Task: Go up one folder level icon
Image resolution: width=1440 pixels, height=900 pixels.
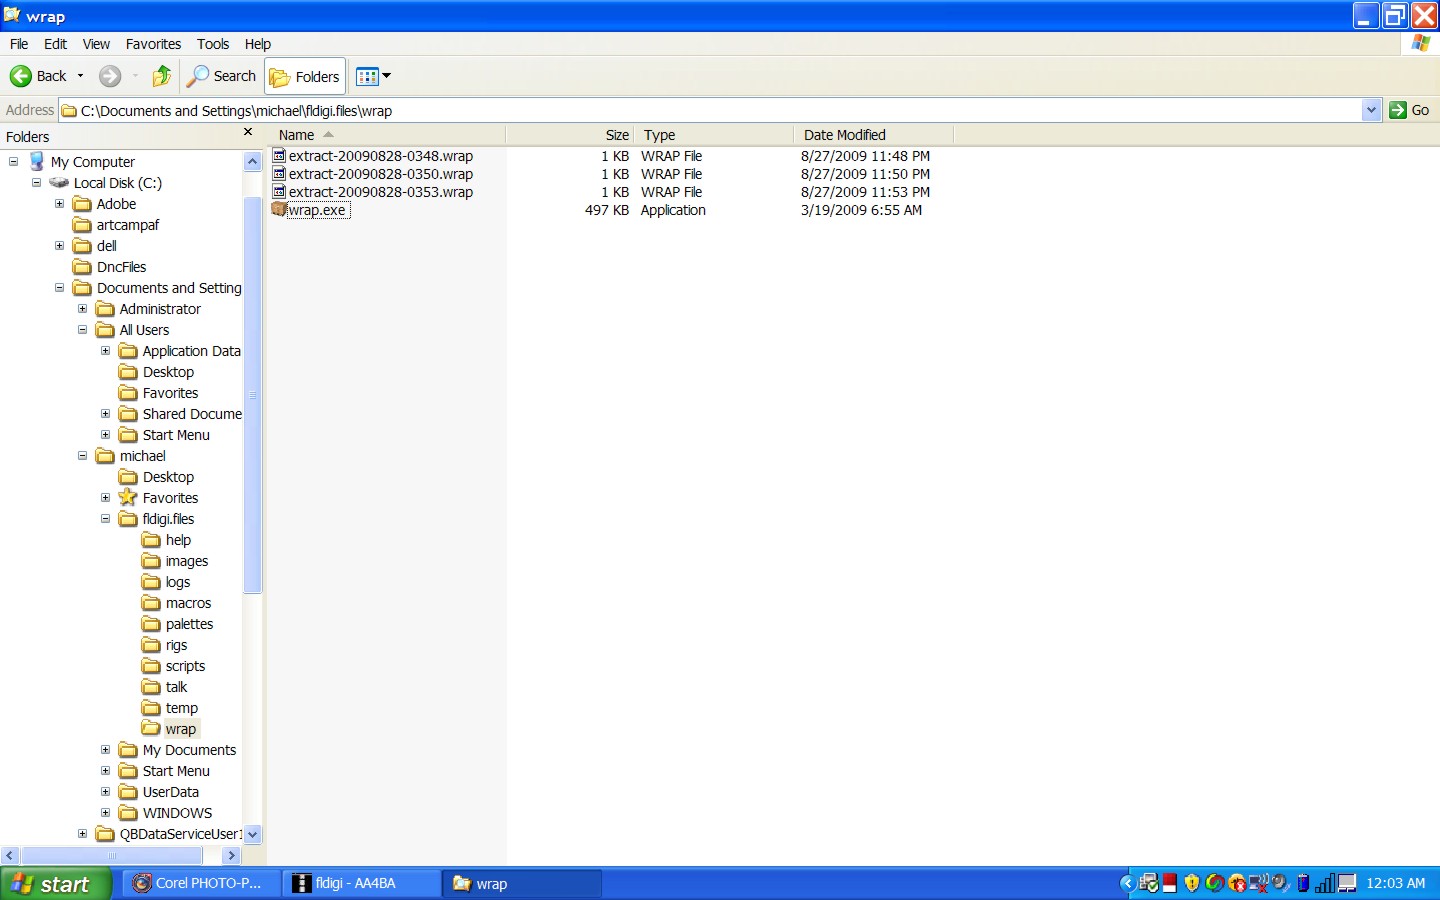Action: tap(162, 76)
